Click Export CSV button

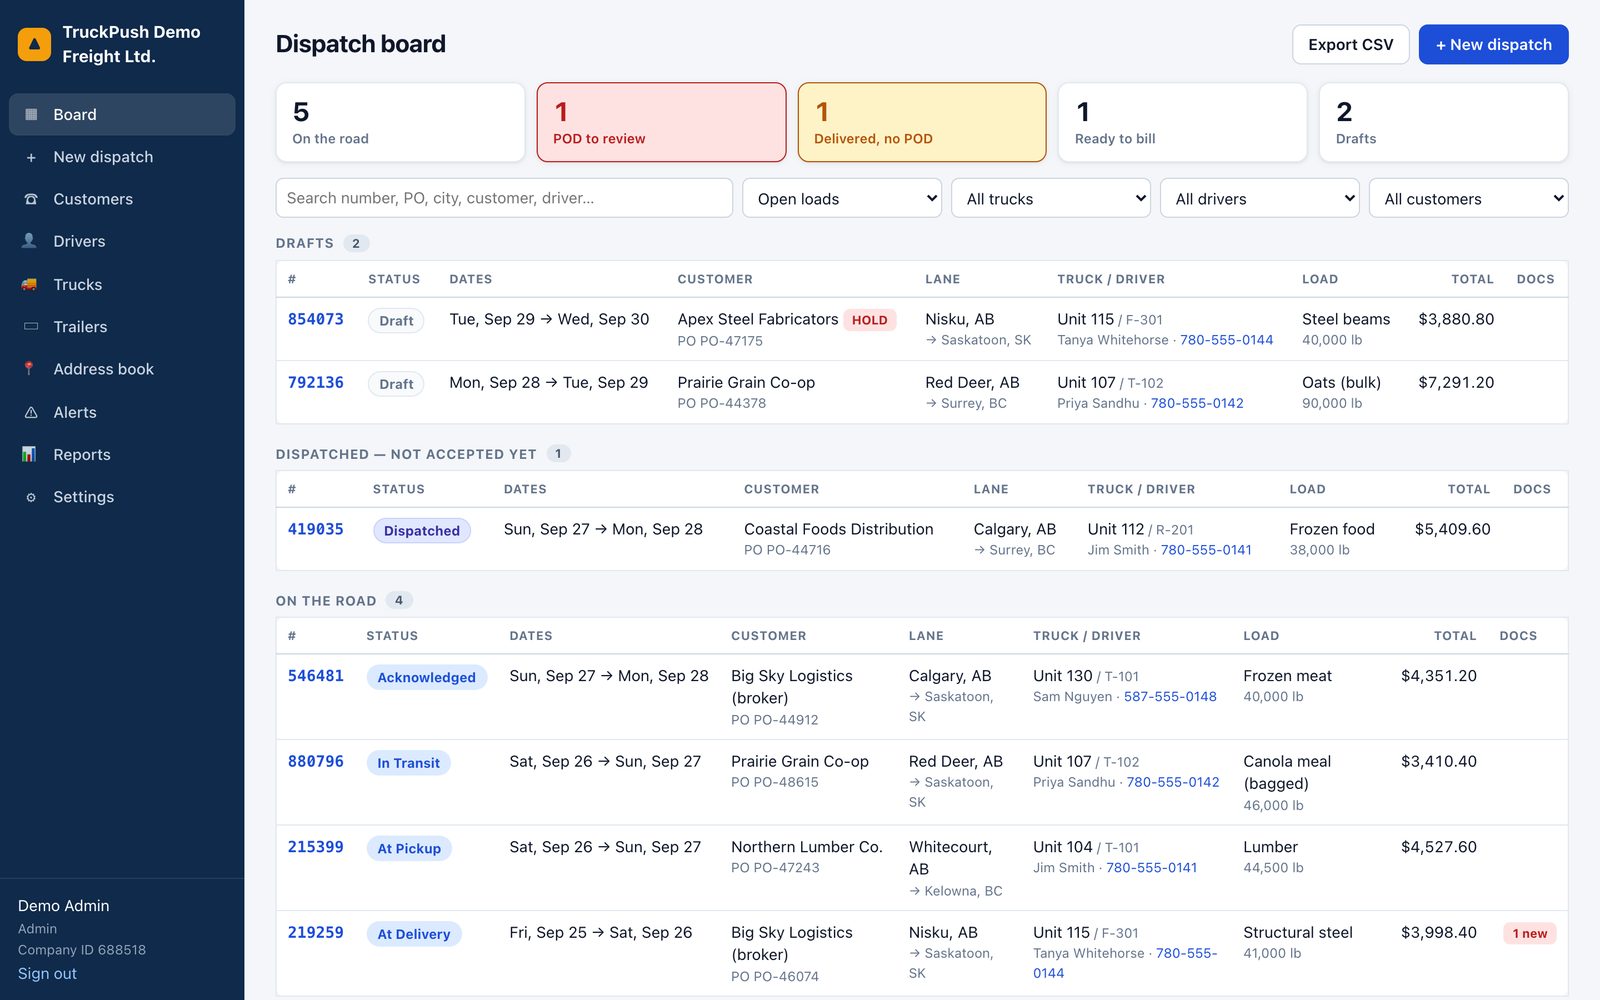[x=1350, y=44]
